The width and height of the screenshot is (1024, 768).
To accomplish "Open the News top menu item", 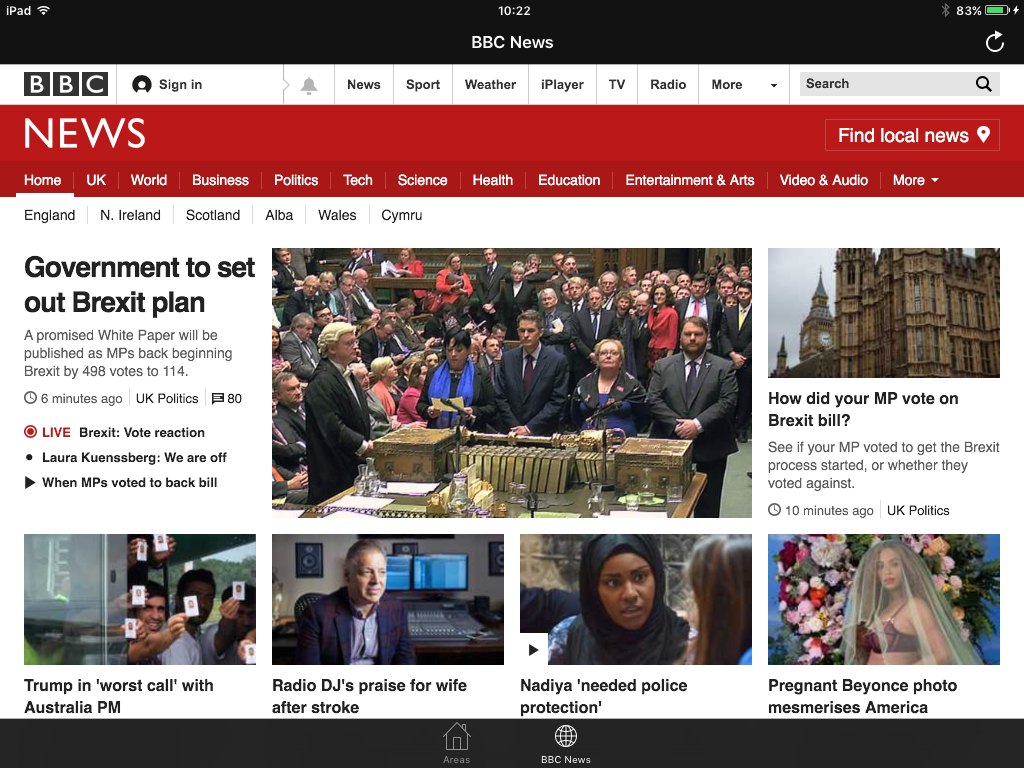I will click(x=364, y=84).
